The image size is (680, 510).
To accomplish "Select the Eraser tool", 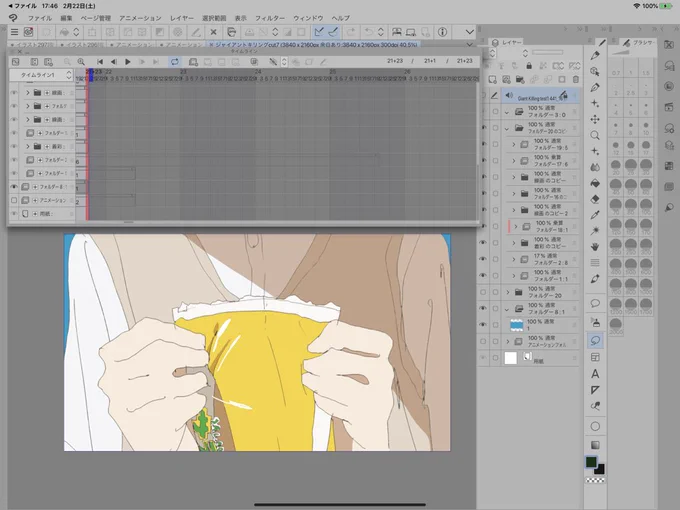I will coord(595,199).
